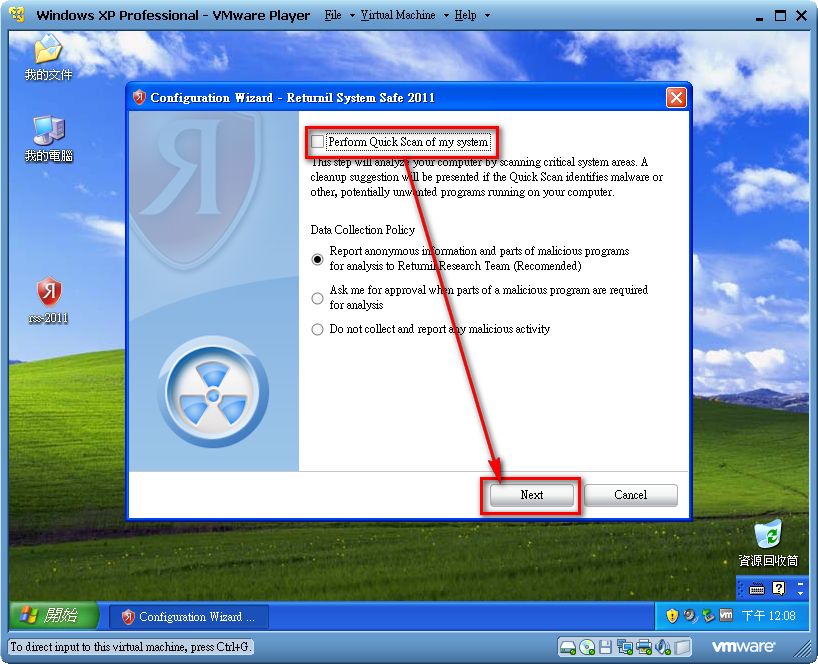The height and width of the screenshot is (664, 818).
Task: Click the VMware CD/DVD drive device icon
Action: click(587, 647)
